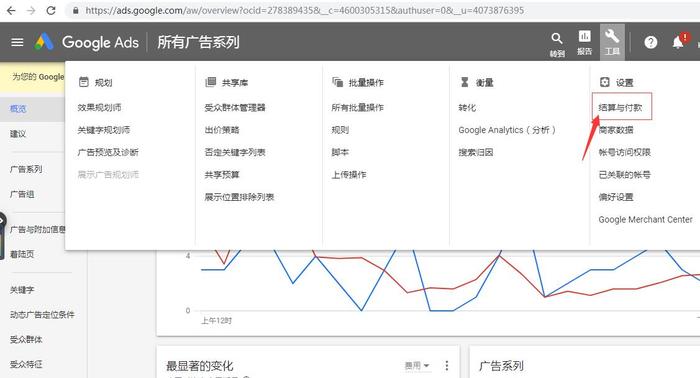Open 结算与付款 billing and payments
This screenshot has width=700, height=378.
(x=620, y=108)
